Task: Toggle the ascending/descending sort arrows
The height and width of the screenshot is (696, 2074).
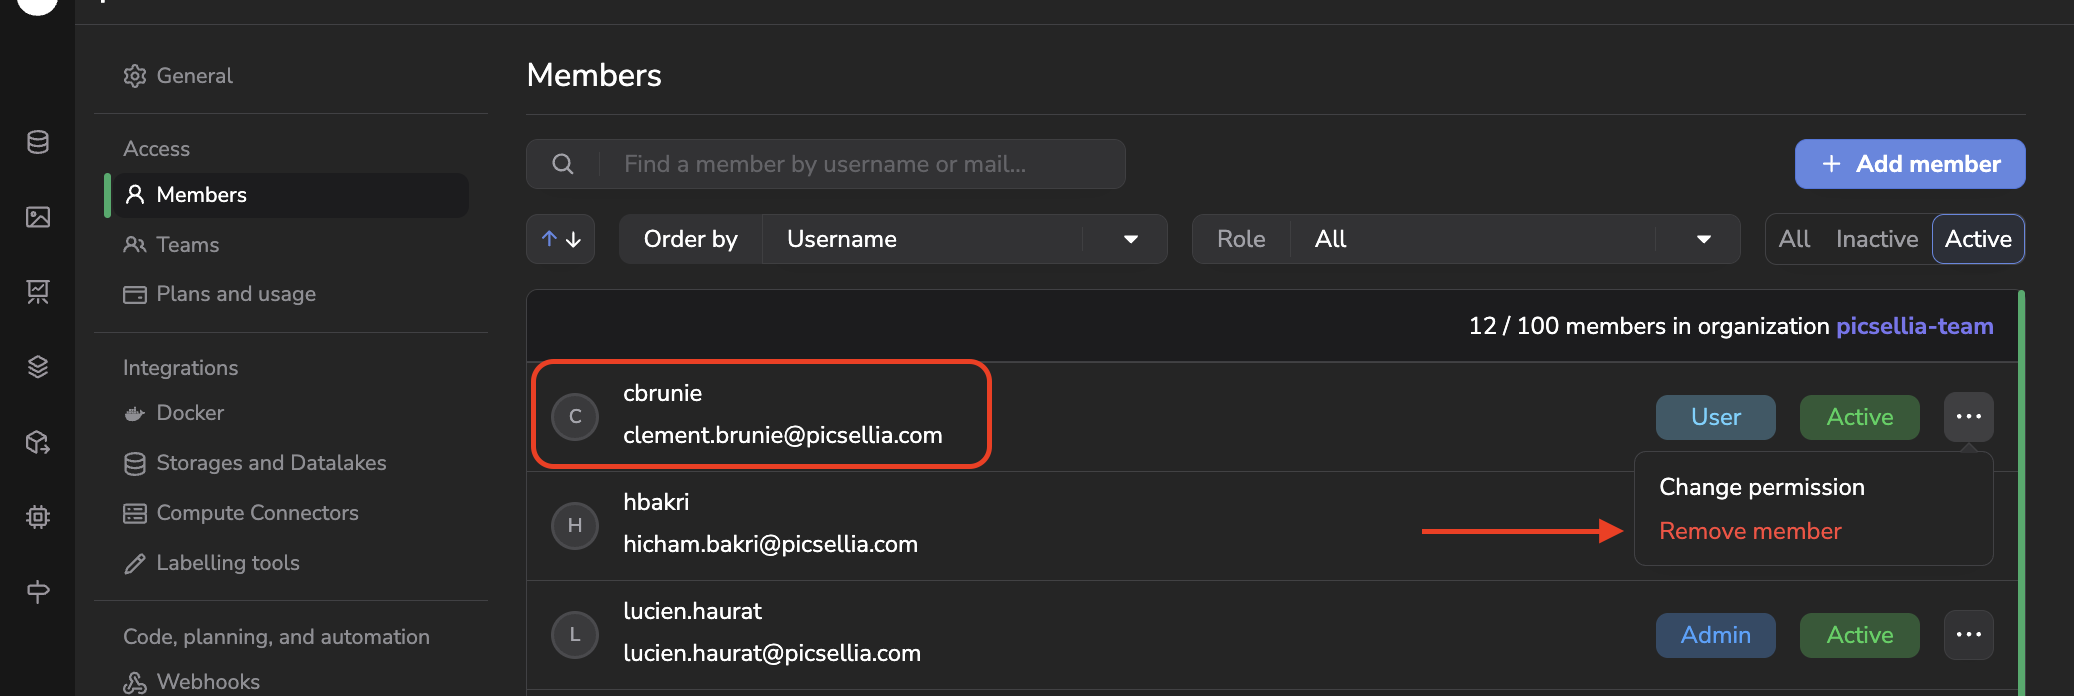Action: coord(561,239)
